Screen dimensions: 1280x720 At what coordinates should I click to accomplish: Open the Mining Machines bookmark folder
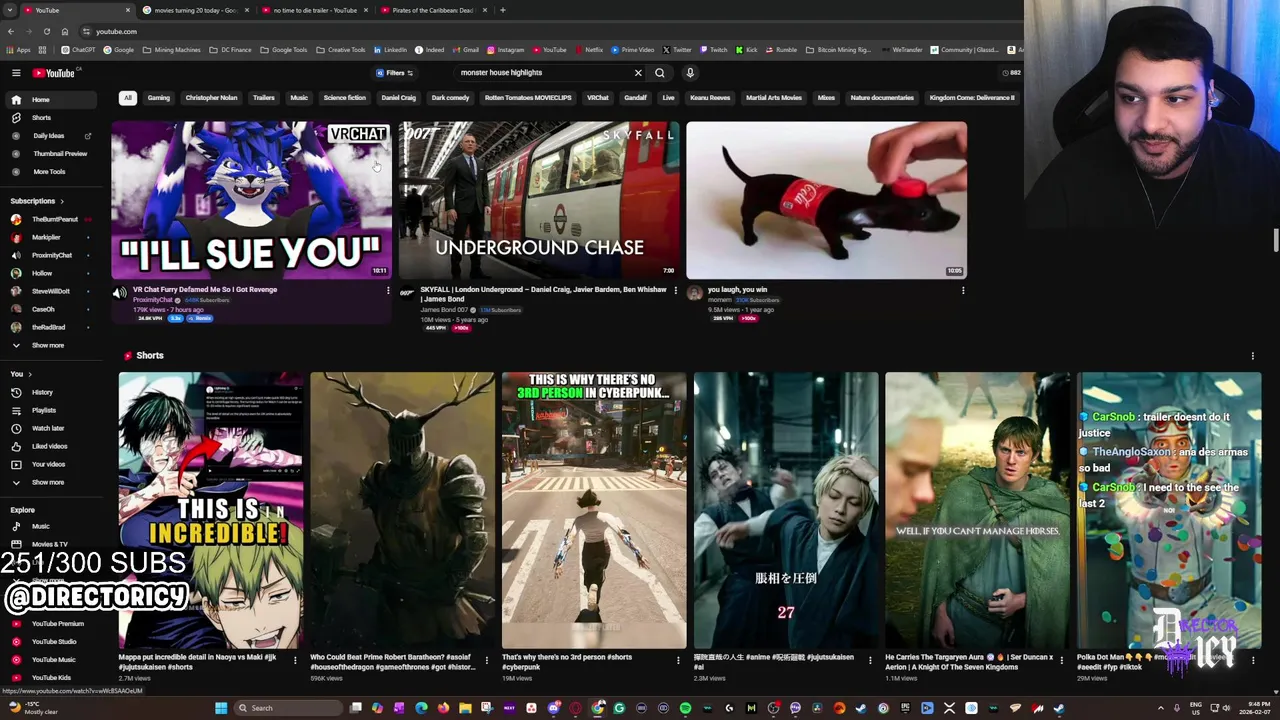(x=171, y=50)
